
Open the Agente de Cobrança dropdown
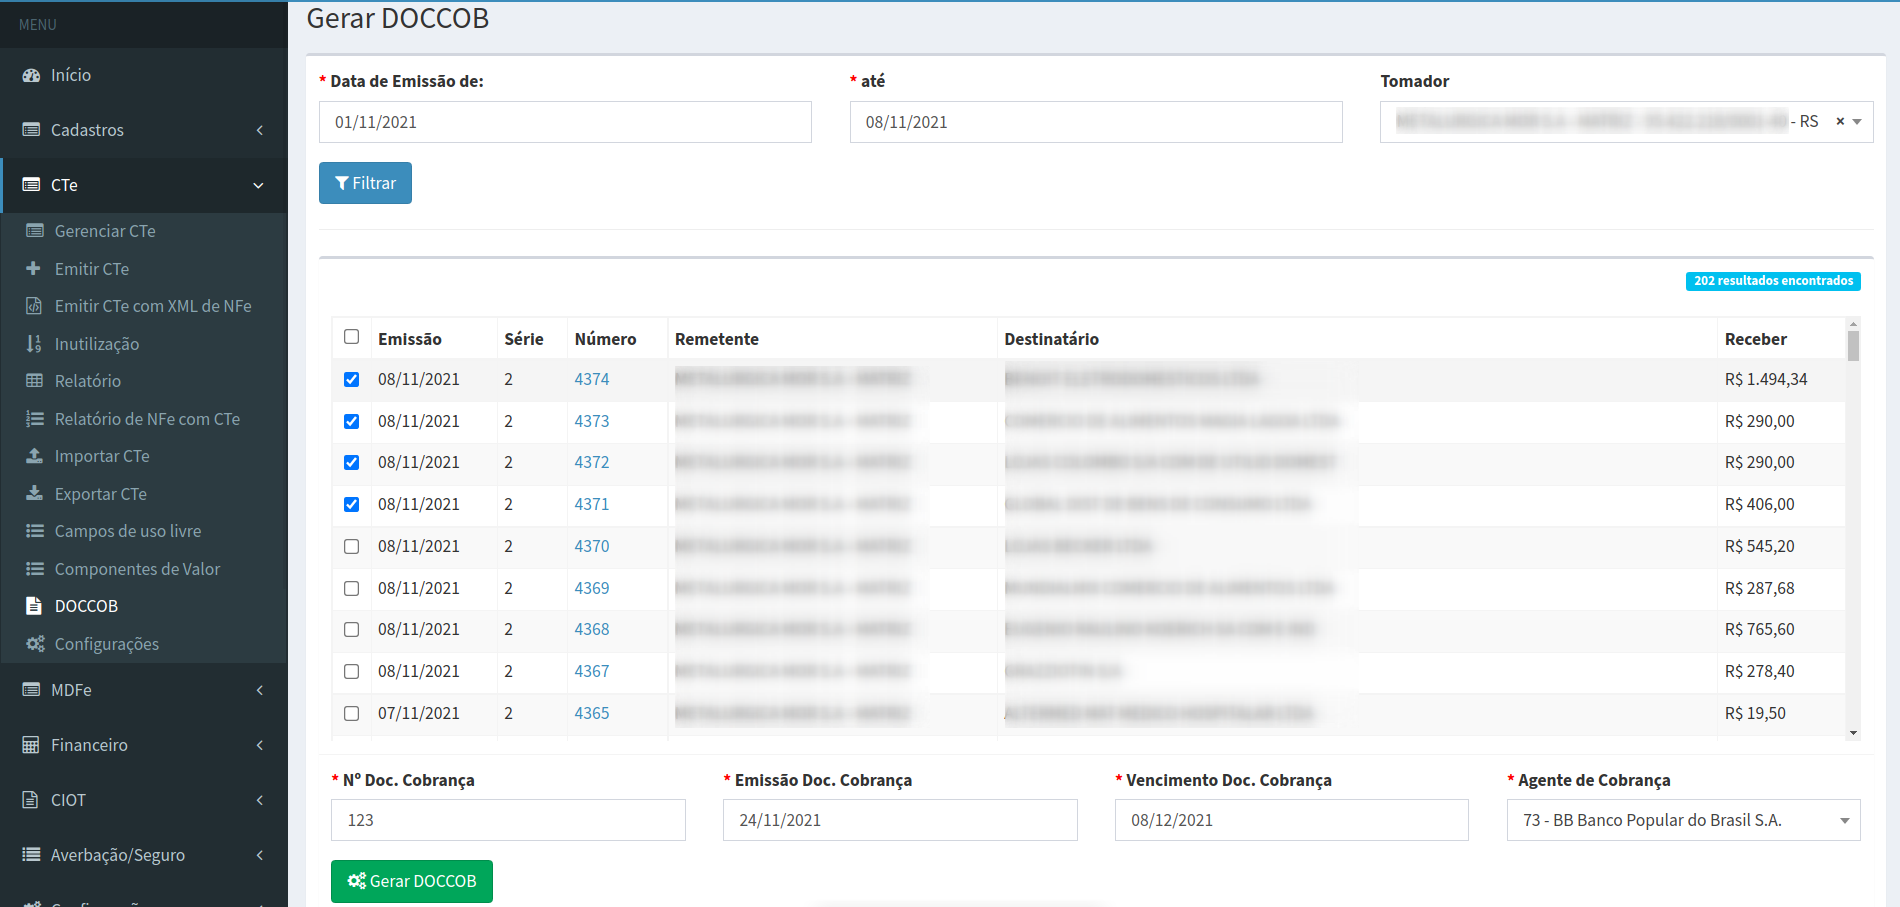pos(1683,820)
